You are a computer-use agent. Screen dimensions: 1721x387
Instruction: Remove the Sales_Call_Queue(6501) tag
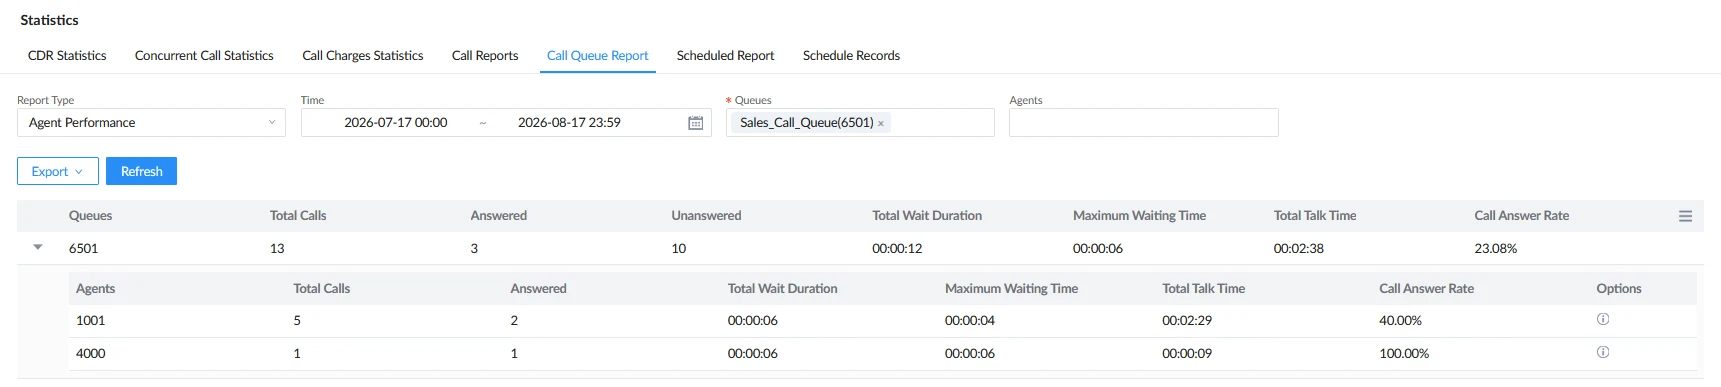[881, 123]
